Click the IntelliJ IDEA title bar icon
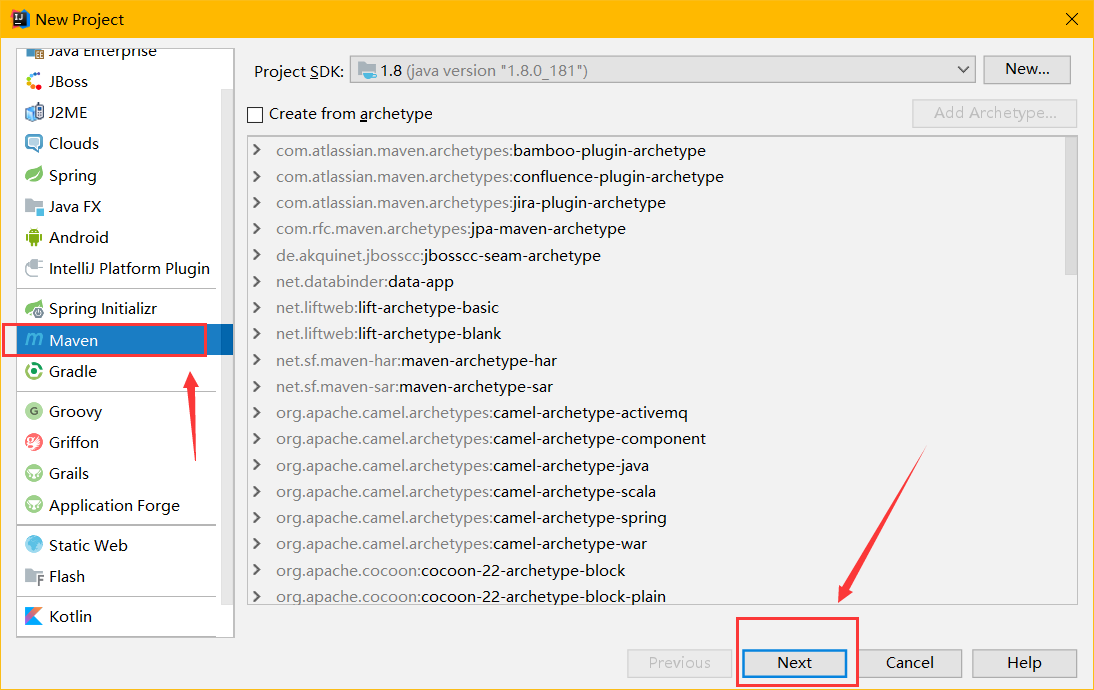This screenshot has width=1094, height=690. tap(20, 19)
